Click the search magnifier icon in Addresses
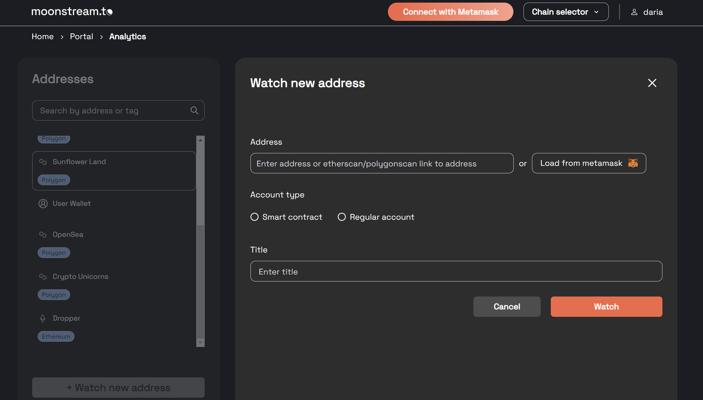Viewport: 703px width, 400px height. click(194, 110)
